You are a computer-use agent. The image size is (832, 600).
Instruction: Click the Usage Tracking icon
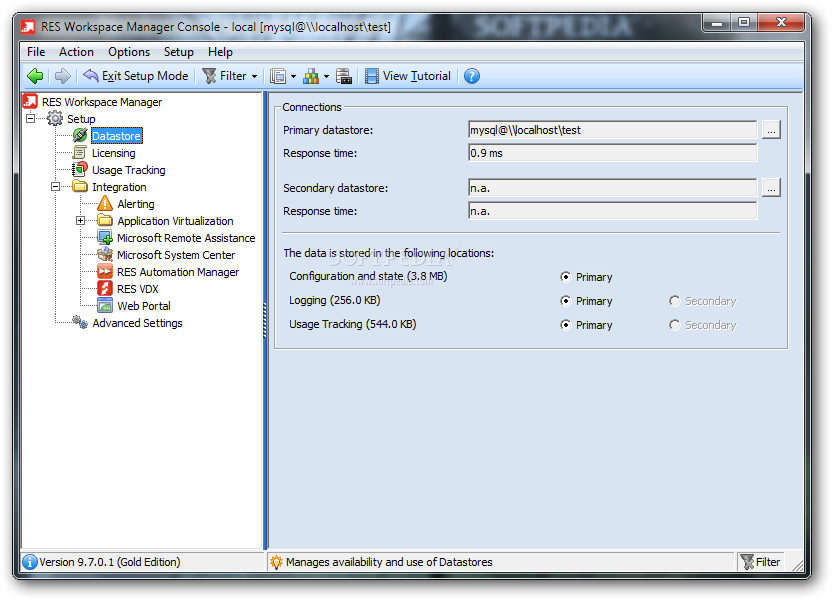80,170
